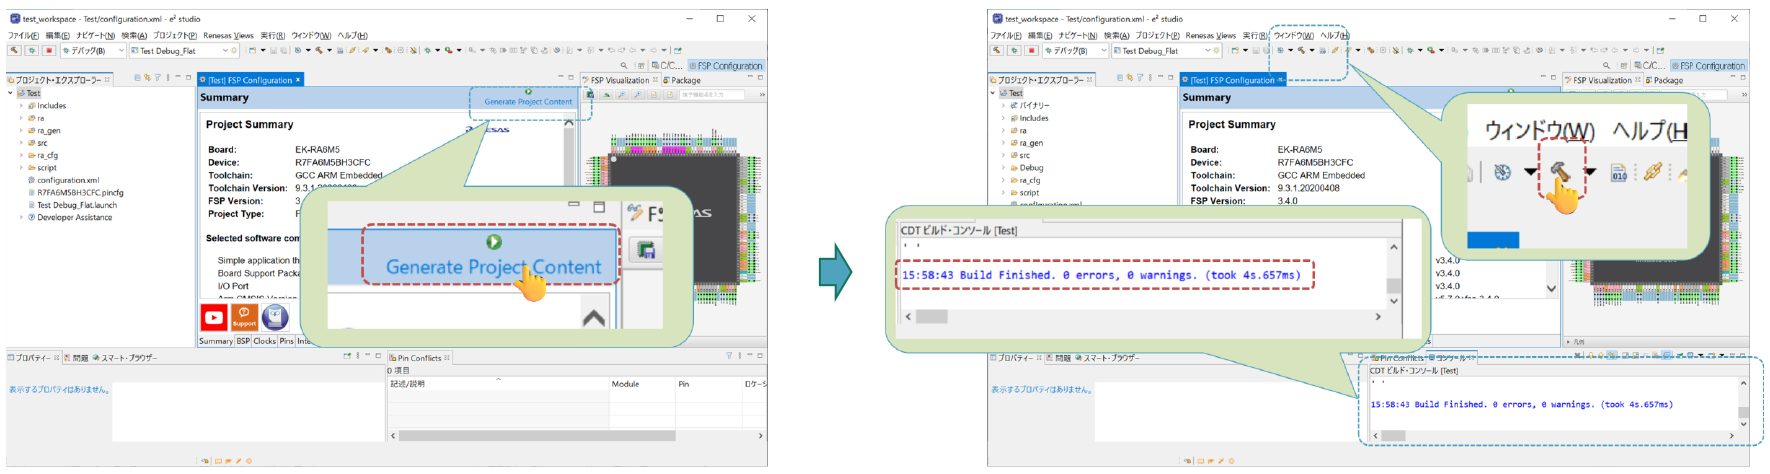
Task: Select R7FA6M5BH3CFC.pincfg file in tree
Action: [x=80, y=193]
